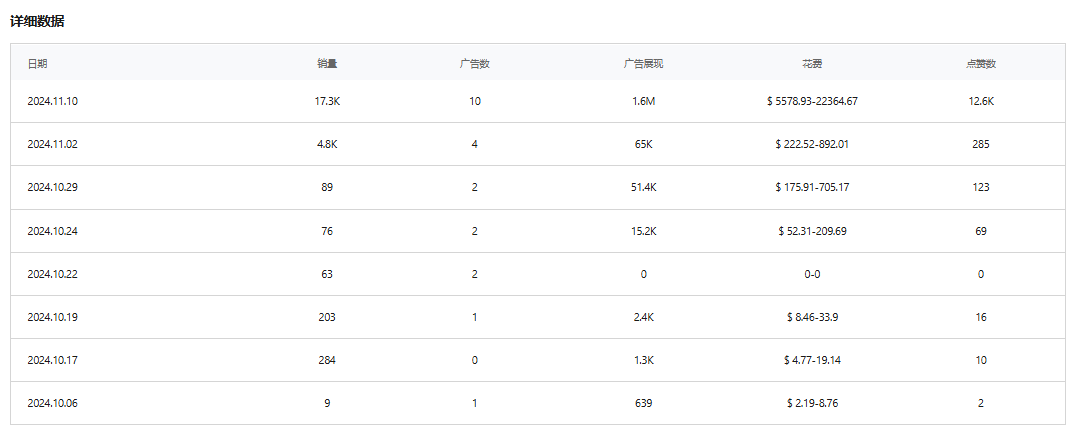Viewport: 1076px width, 430px height.
Task: Click the 1.6M ad impressions value
Action: click(643, 101)
